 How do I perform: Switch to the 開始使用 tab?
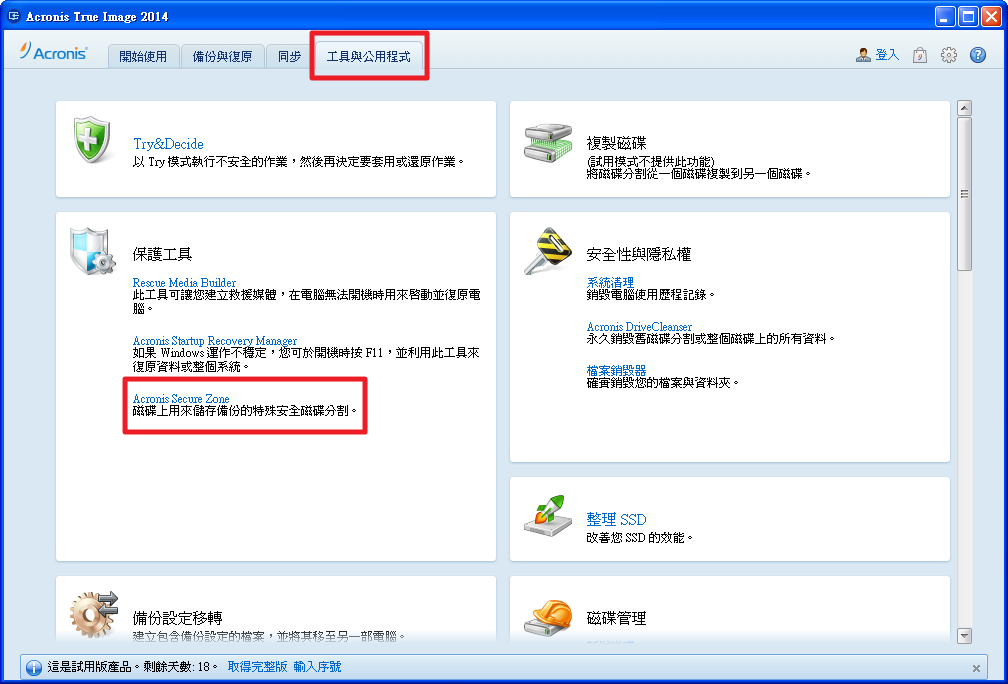point(143,57)
